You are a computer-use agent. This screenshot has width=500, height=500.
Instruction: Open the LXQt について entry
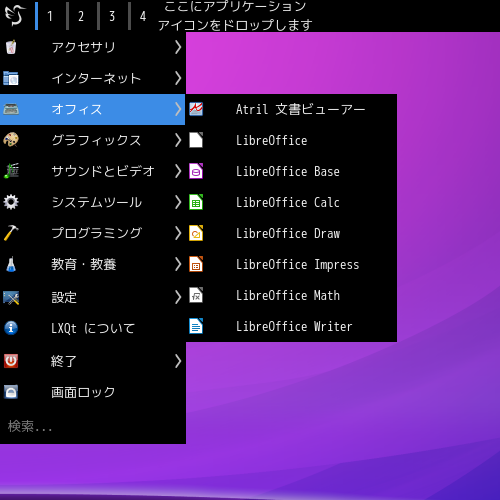[x=92, y=328]
